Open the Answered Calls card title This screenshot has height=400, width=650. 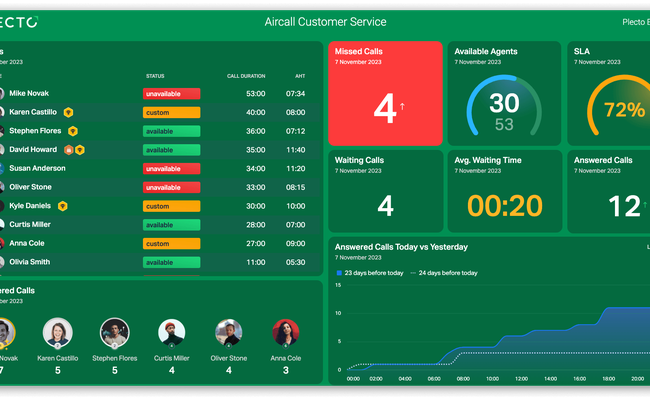603,160
